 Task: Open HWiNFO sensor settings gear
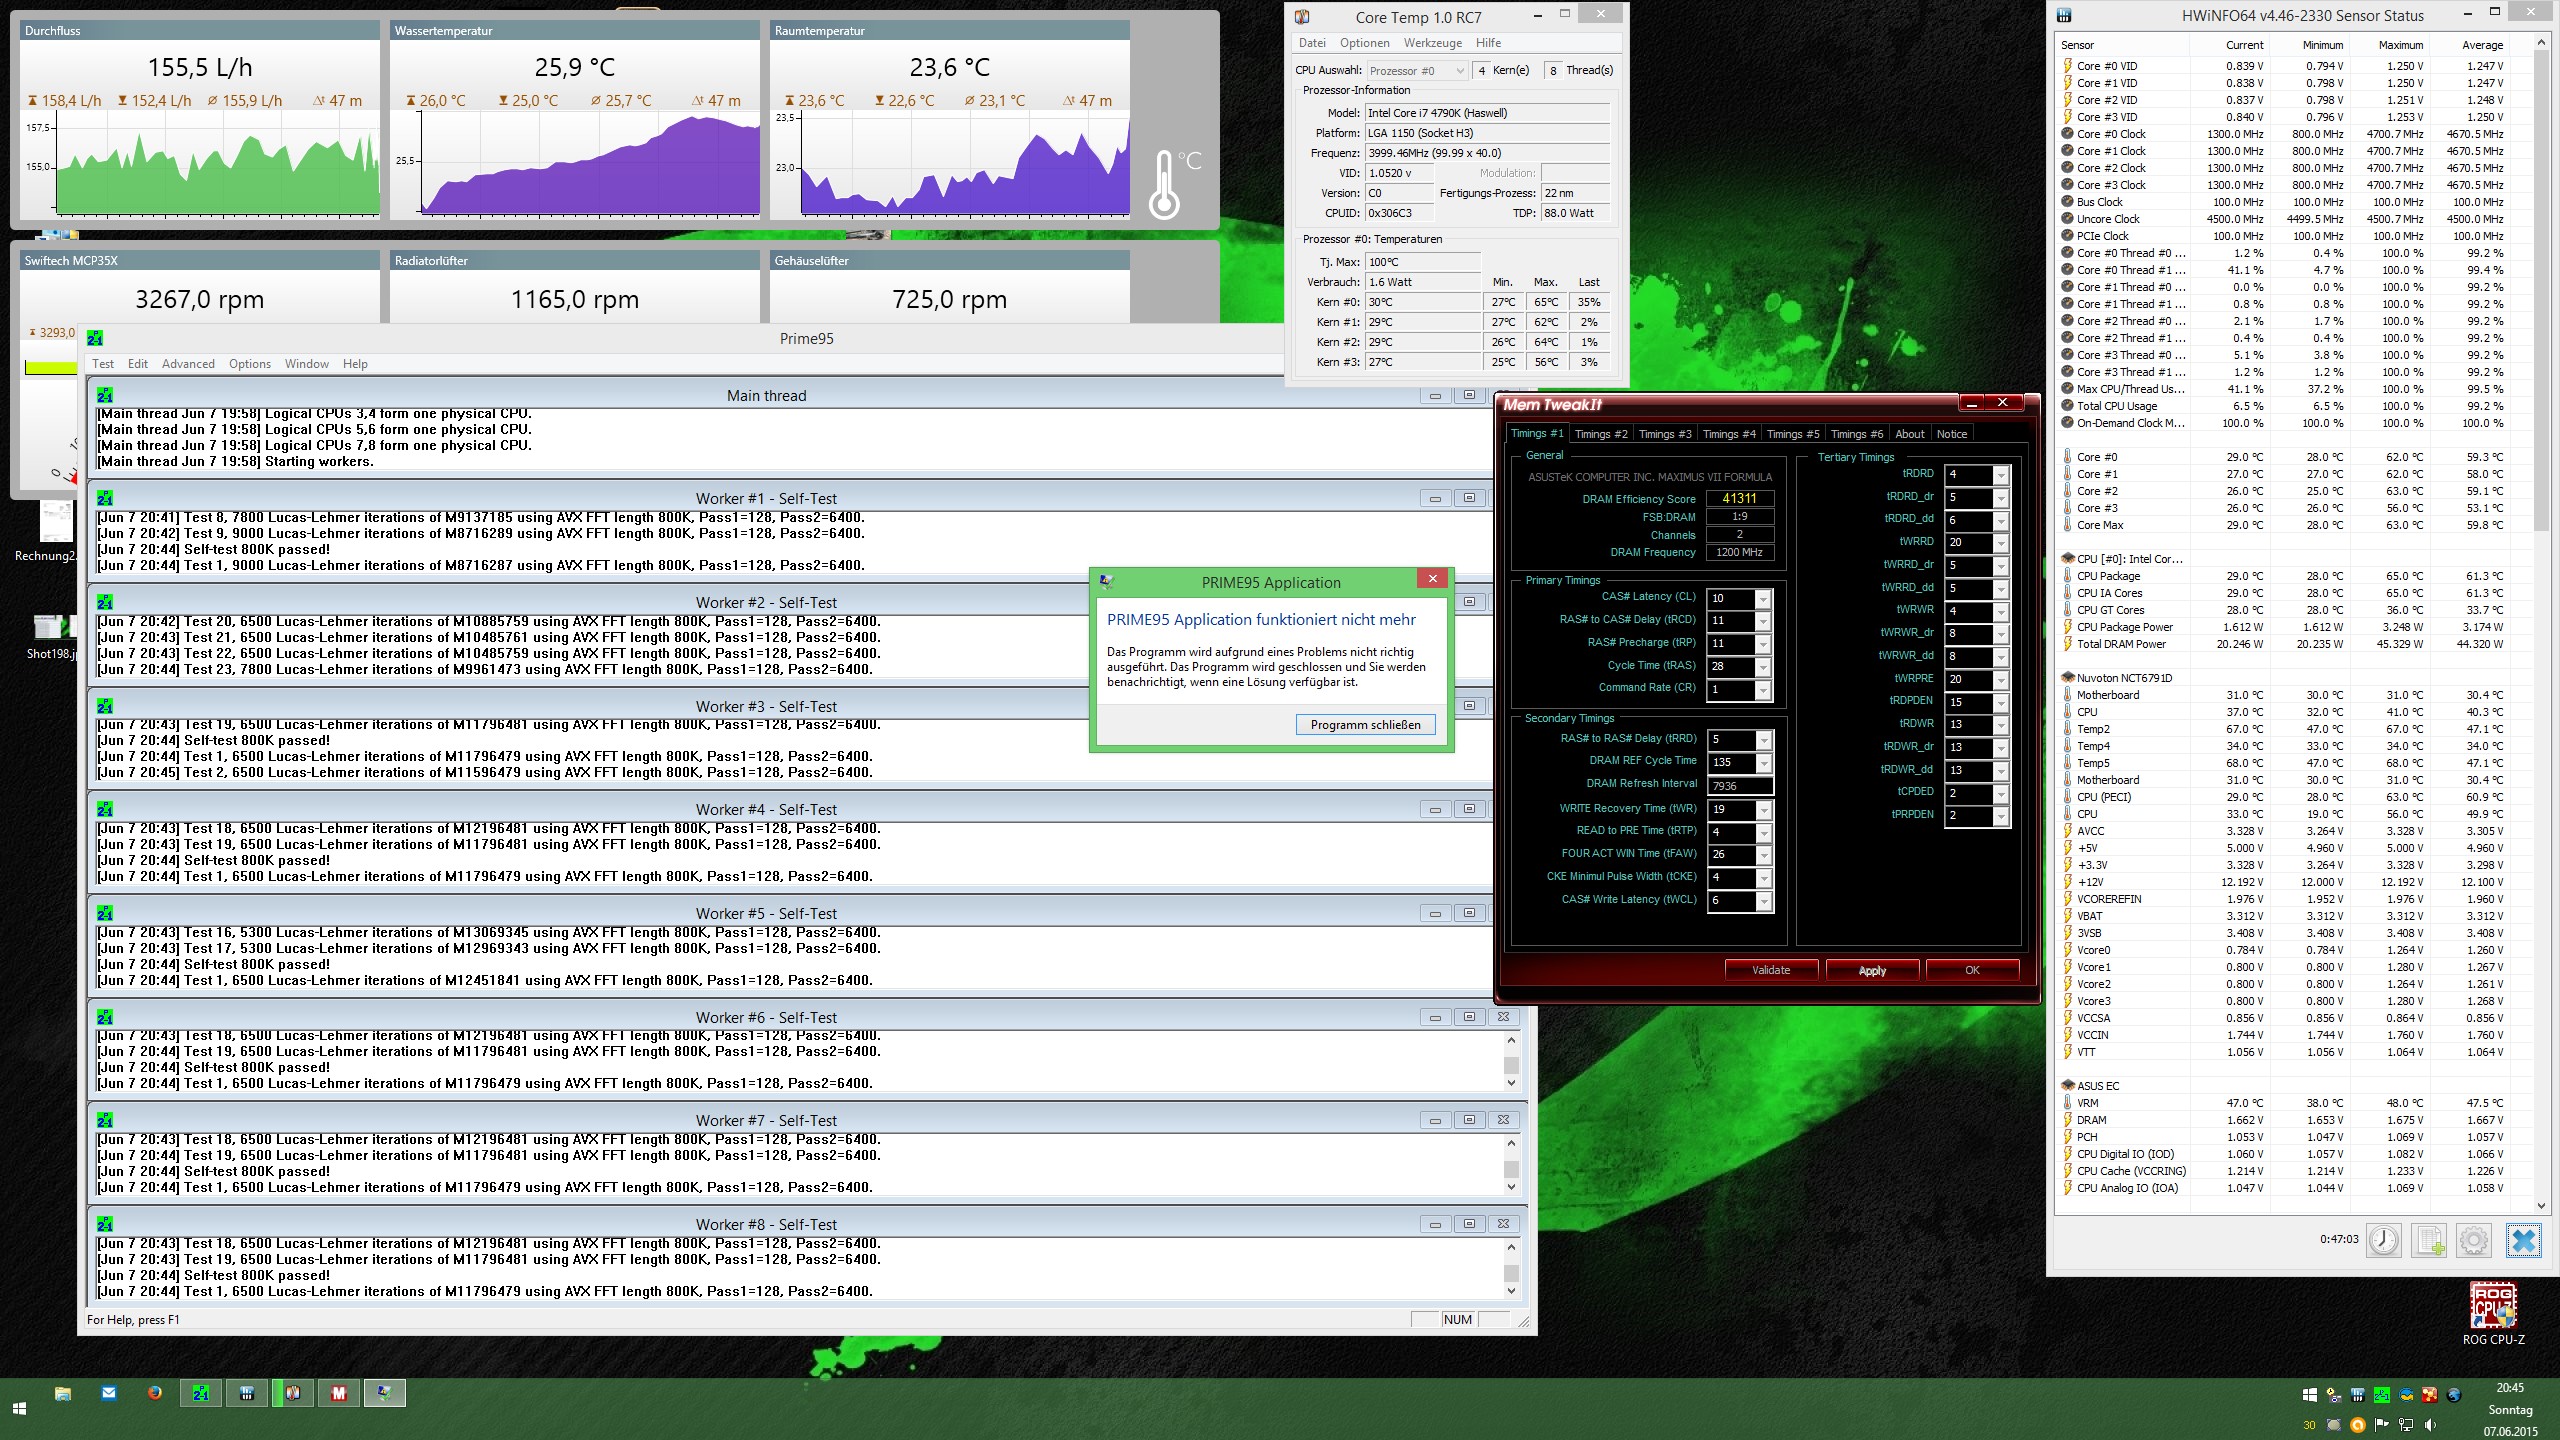[x=2474, y=1241]
